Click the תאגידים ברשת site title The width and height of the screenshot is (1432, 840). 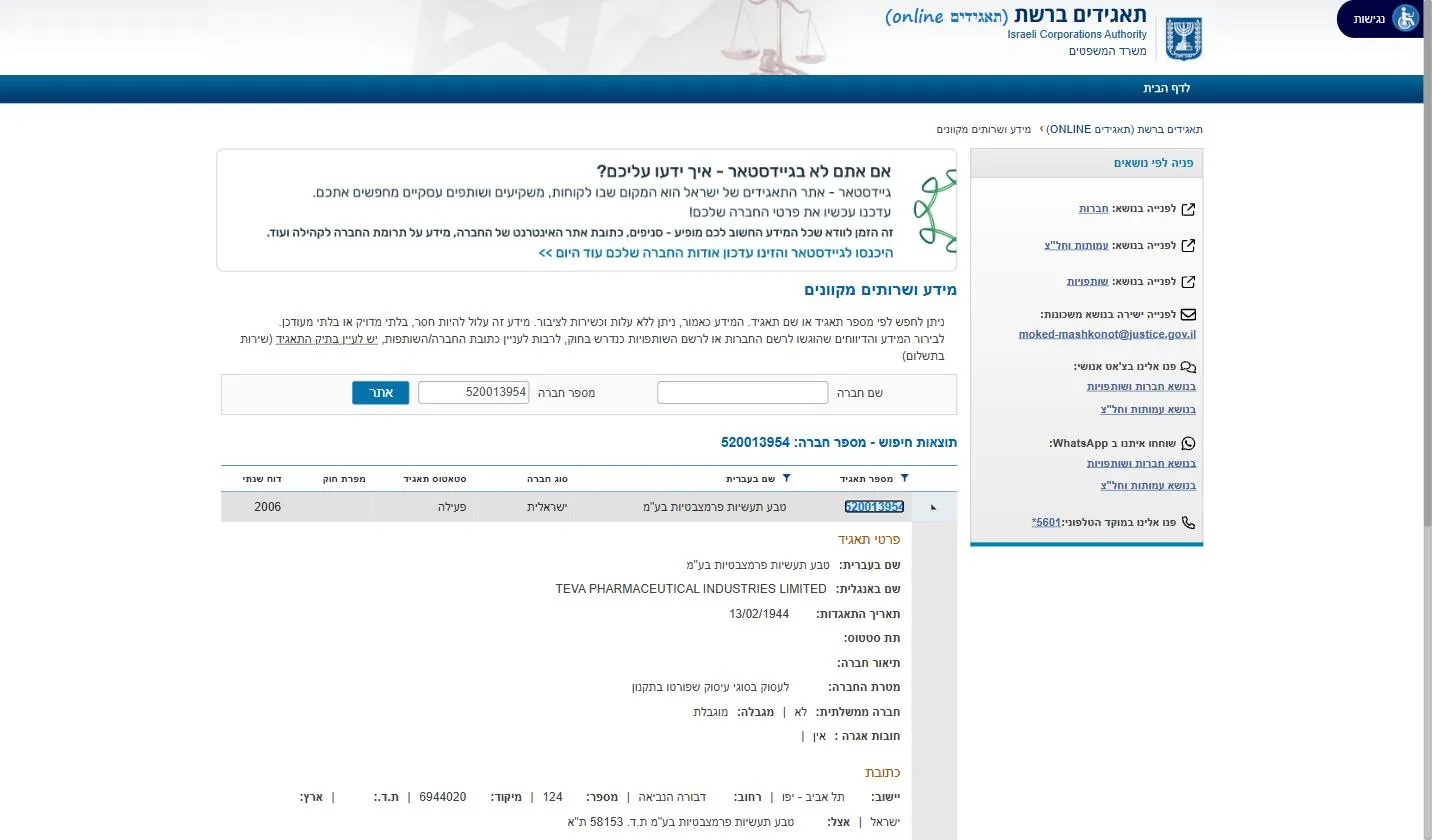pos(1081,15)
